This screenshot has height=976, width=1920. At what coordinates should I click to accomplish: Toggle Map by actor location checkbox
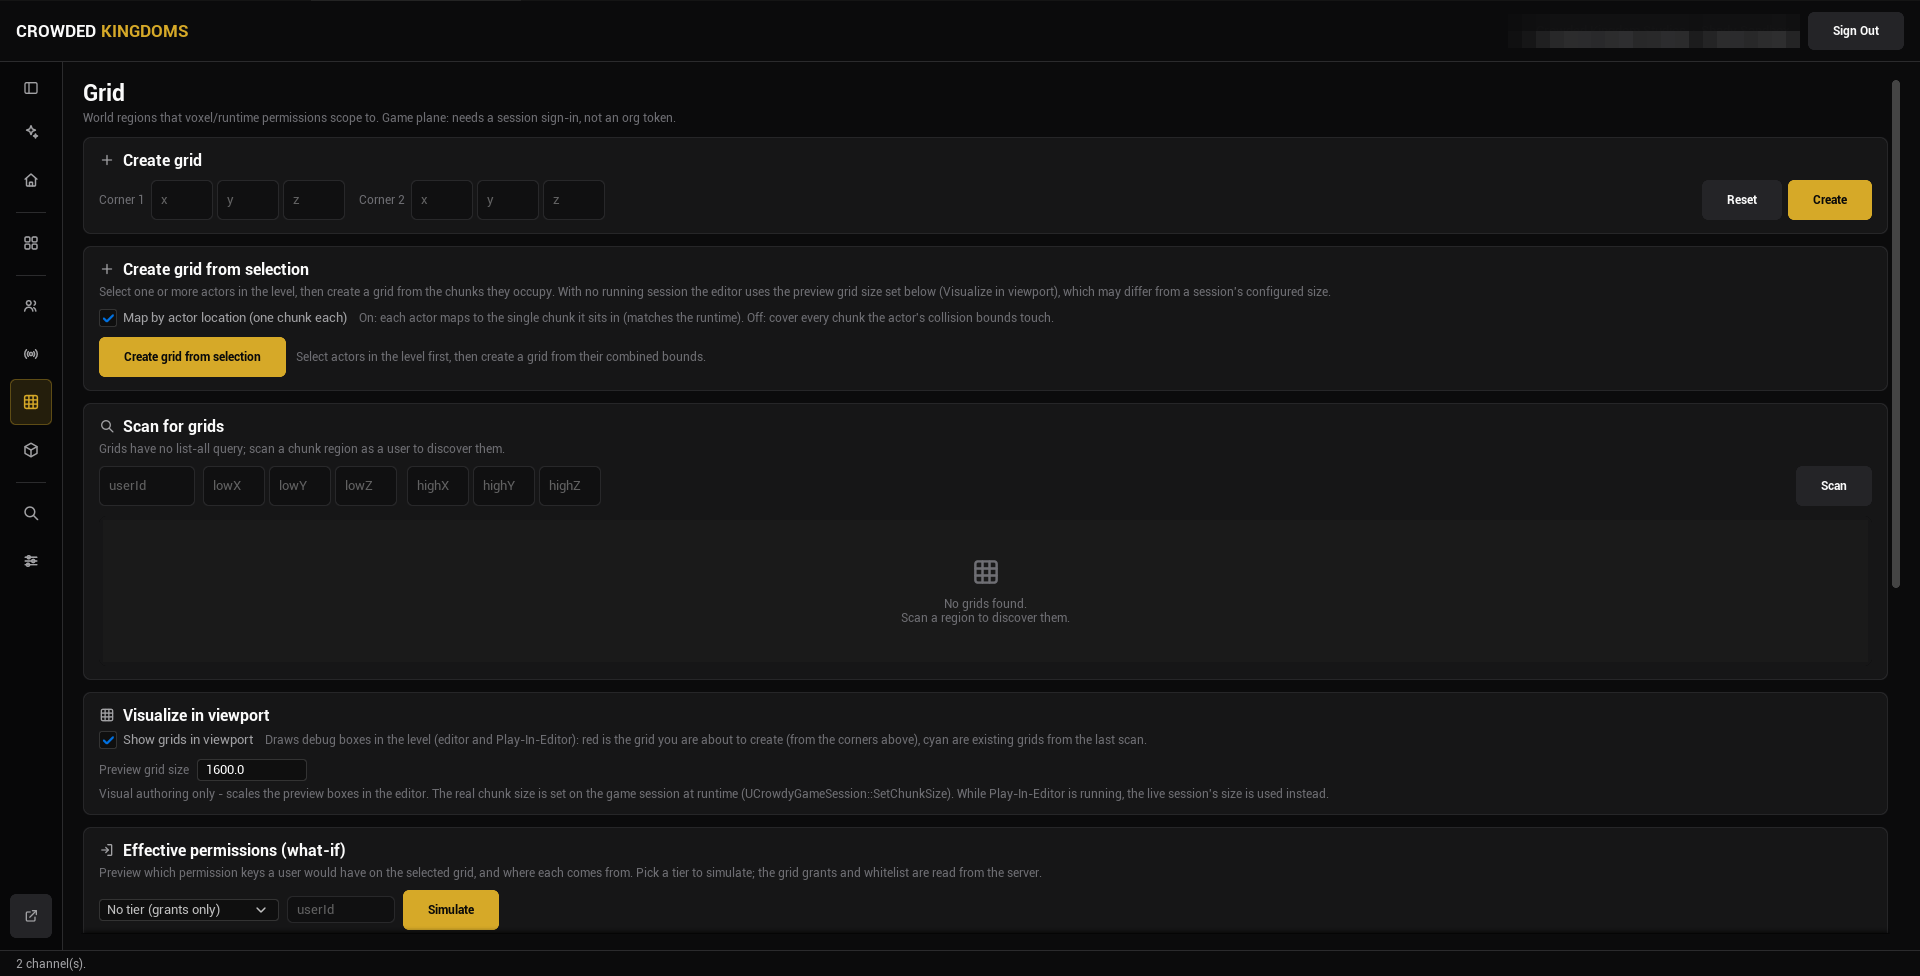point(108,318)
